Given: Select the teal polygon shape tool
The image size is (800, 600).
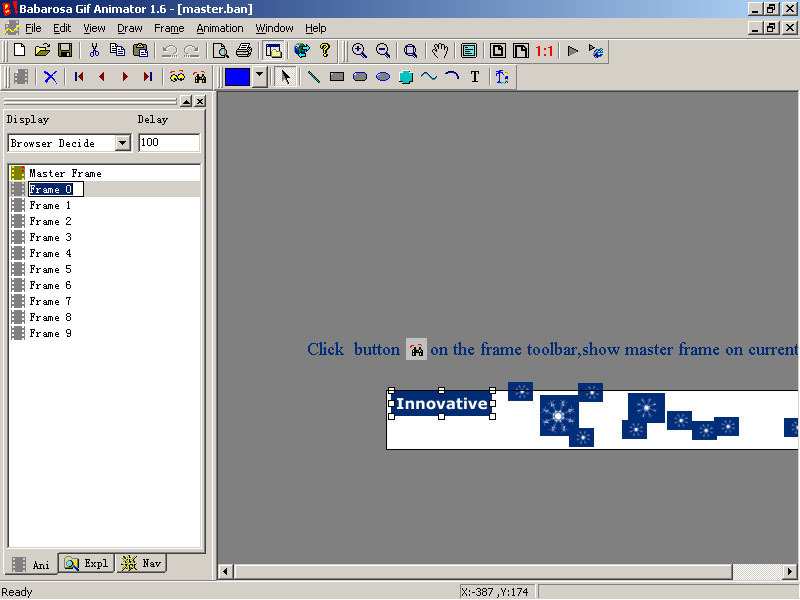Looking at the screenshot, I should pyautogui.click(x=406, y=77).
